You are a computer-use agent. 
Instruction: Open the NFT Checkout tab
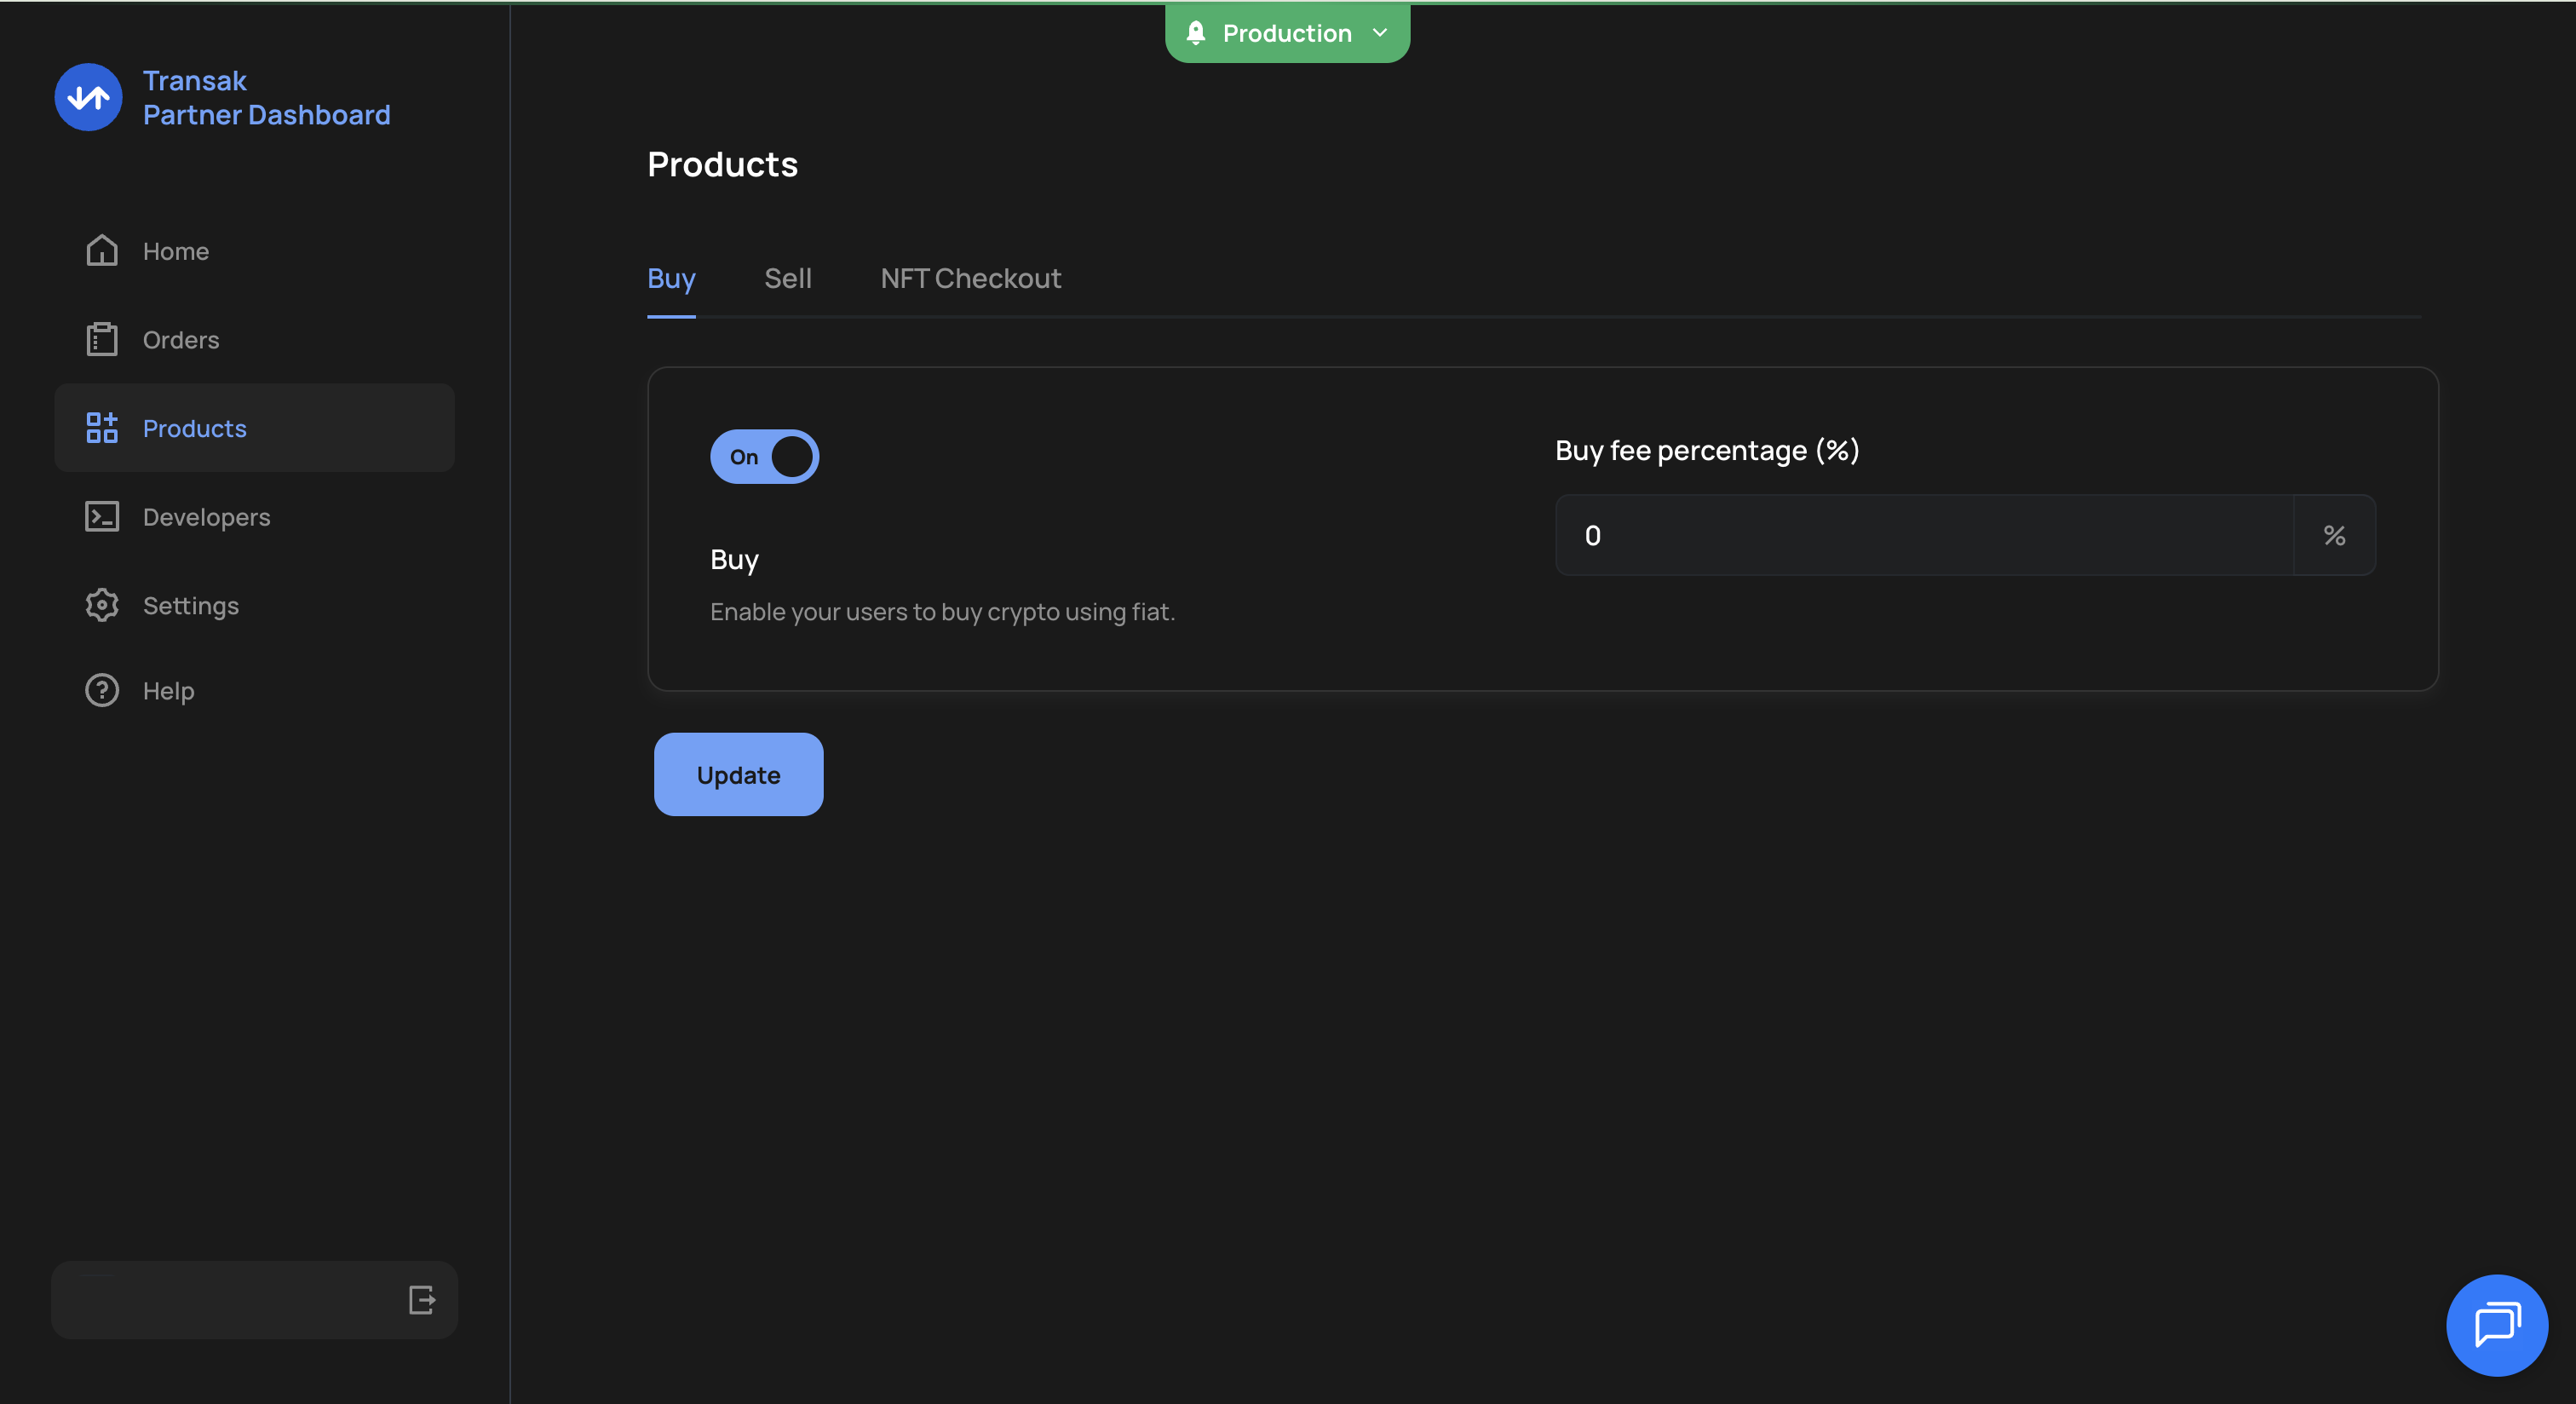tap(970, 278)
